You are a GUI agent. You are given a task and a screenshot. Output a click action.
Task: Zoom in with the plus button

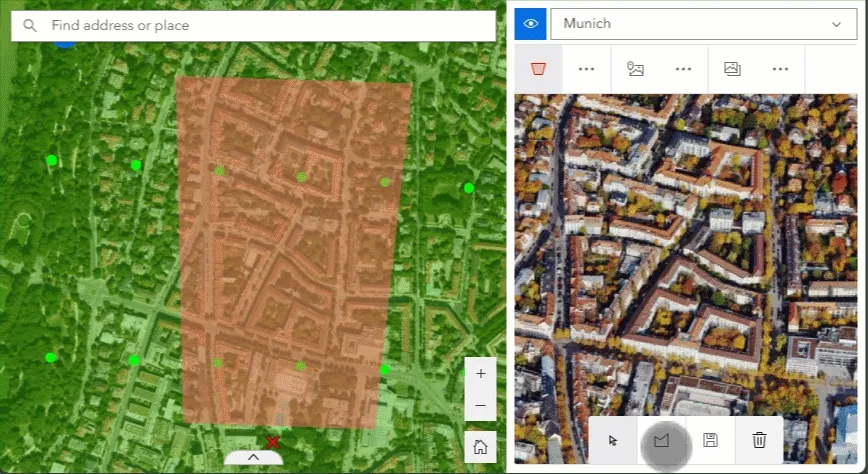(x=480, y=374)
